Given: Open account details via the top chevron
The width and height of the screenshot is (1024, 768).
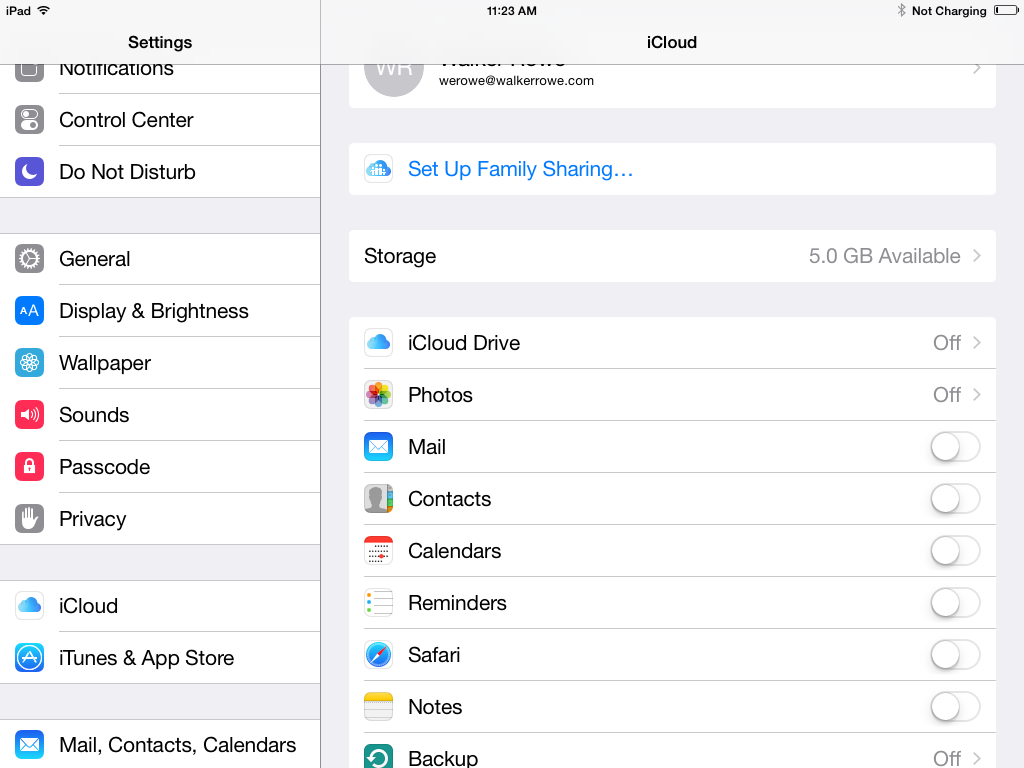Looking at the screenshot, I should click(977, 69).
